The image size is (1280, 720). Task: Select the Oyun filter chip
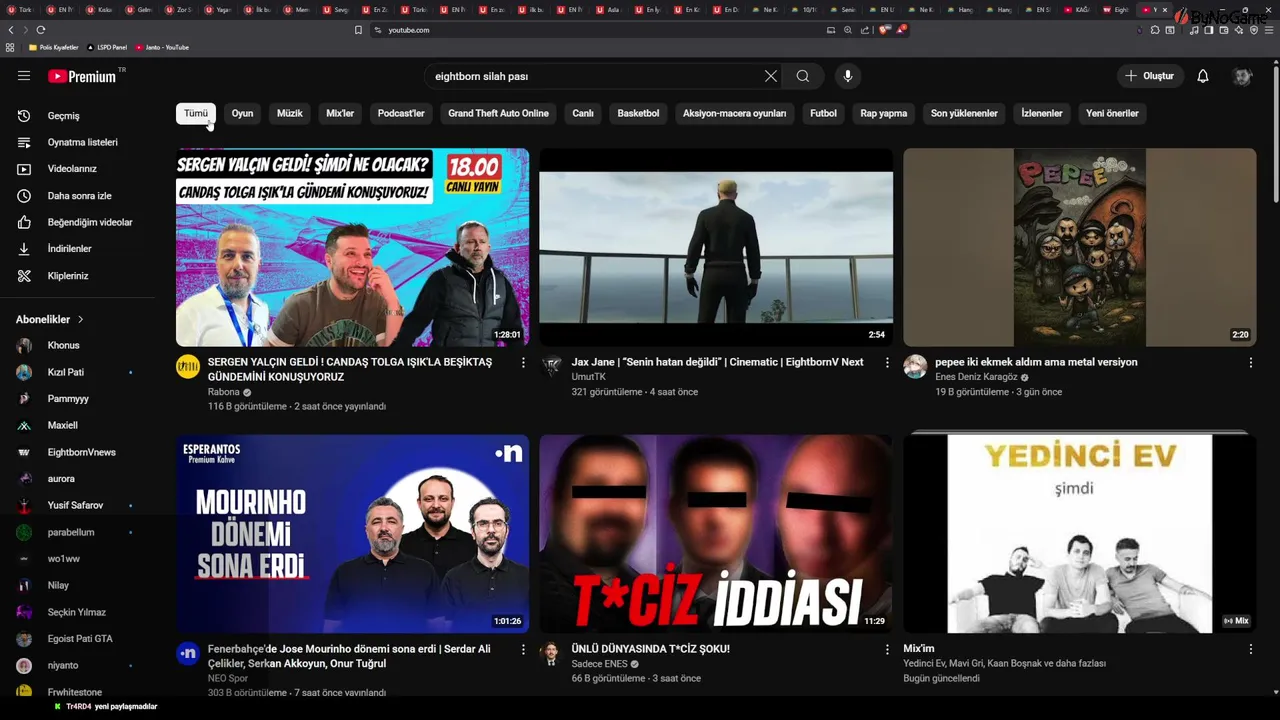[242, 113]
